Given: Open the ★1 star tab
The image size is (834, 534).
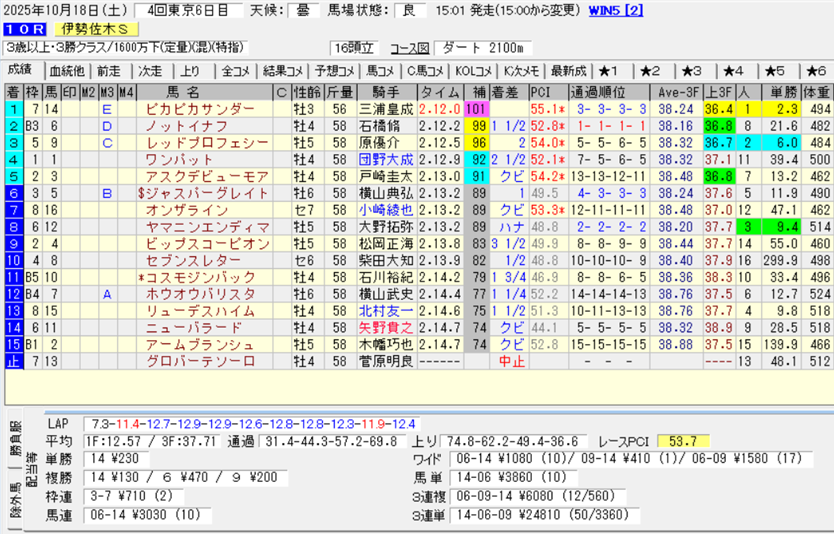Looking at the screenshot, I should tap(609, 70).
